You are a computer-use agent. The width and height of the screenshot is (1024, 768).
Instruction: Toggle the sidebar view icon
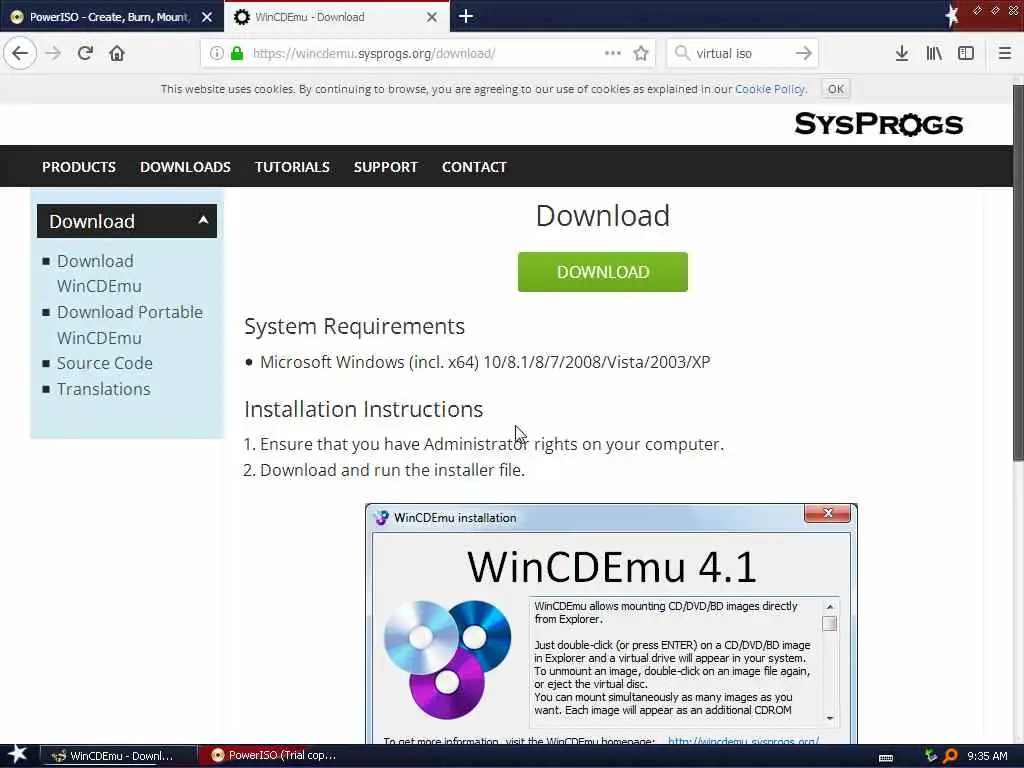coord(966,53)
